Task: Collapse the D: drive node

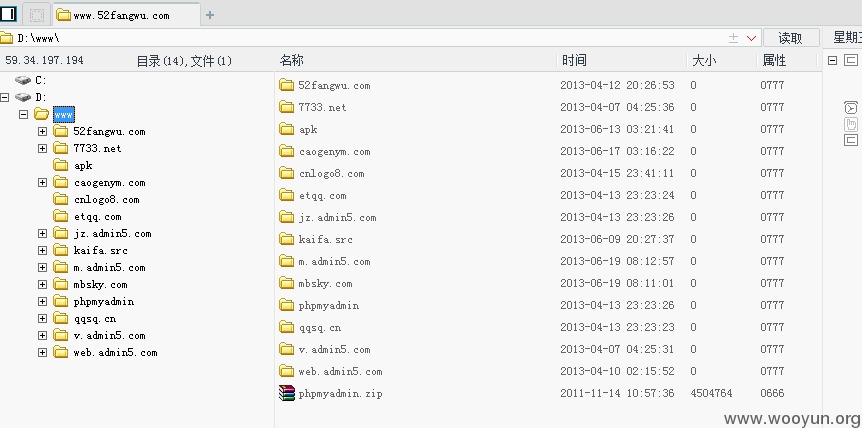Action: (x=5, y=97)
